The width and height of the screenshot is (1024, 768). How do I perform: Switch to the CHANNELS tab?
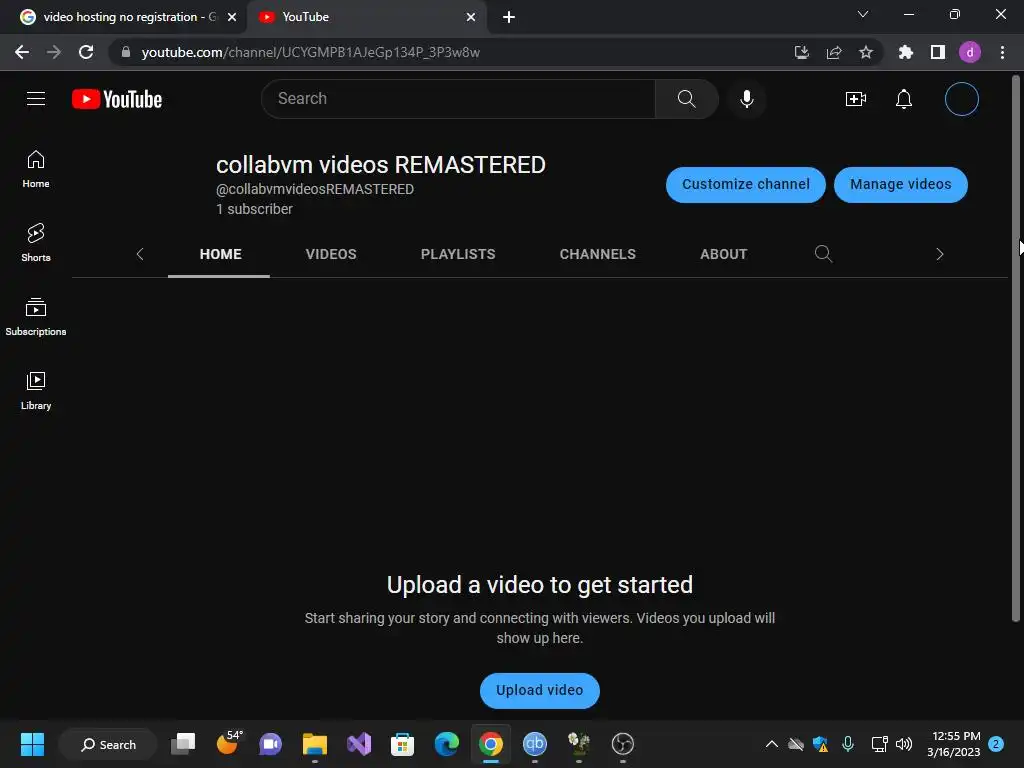598,254
